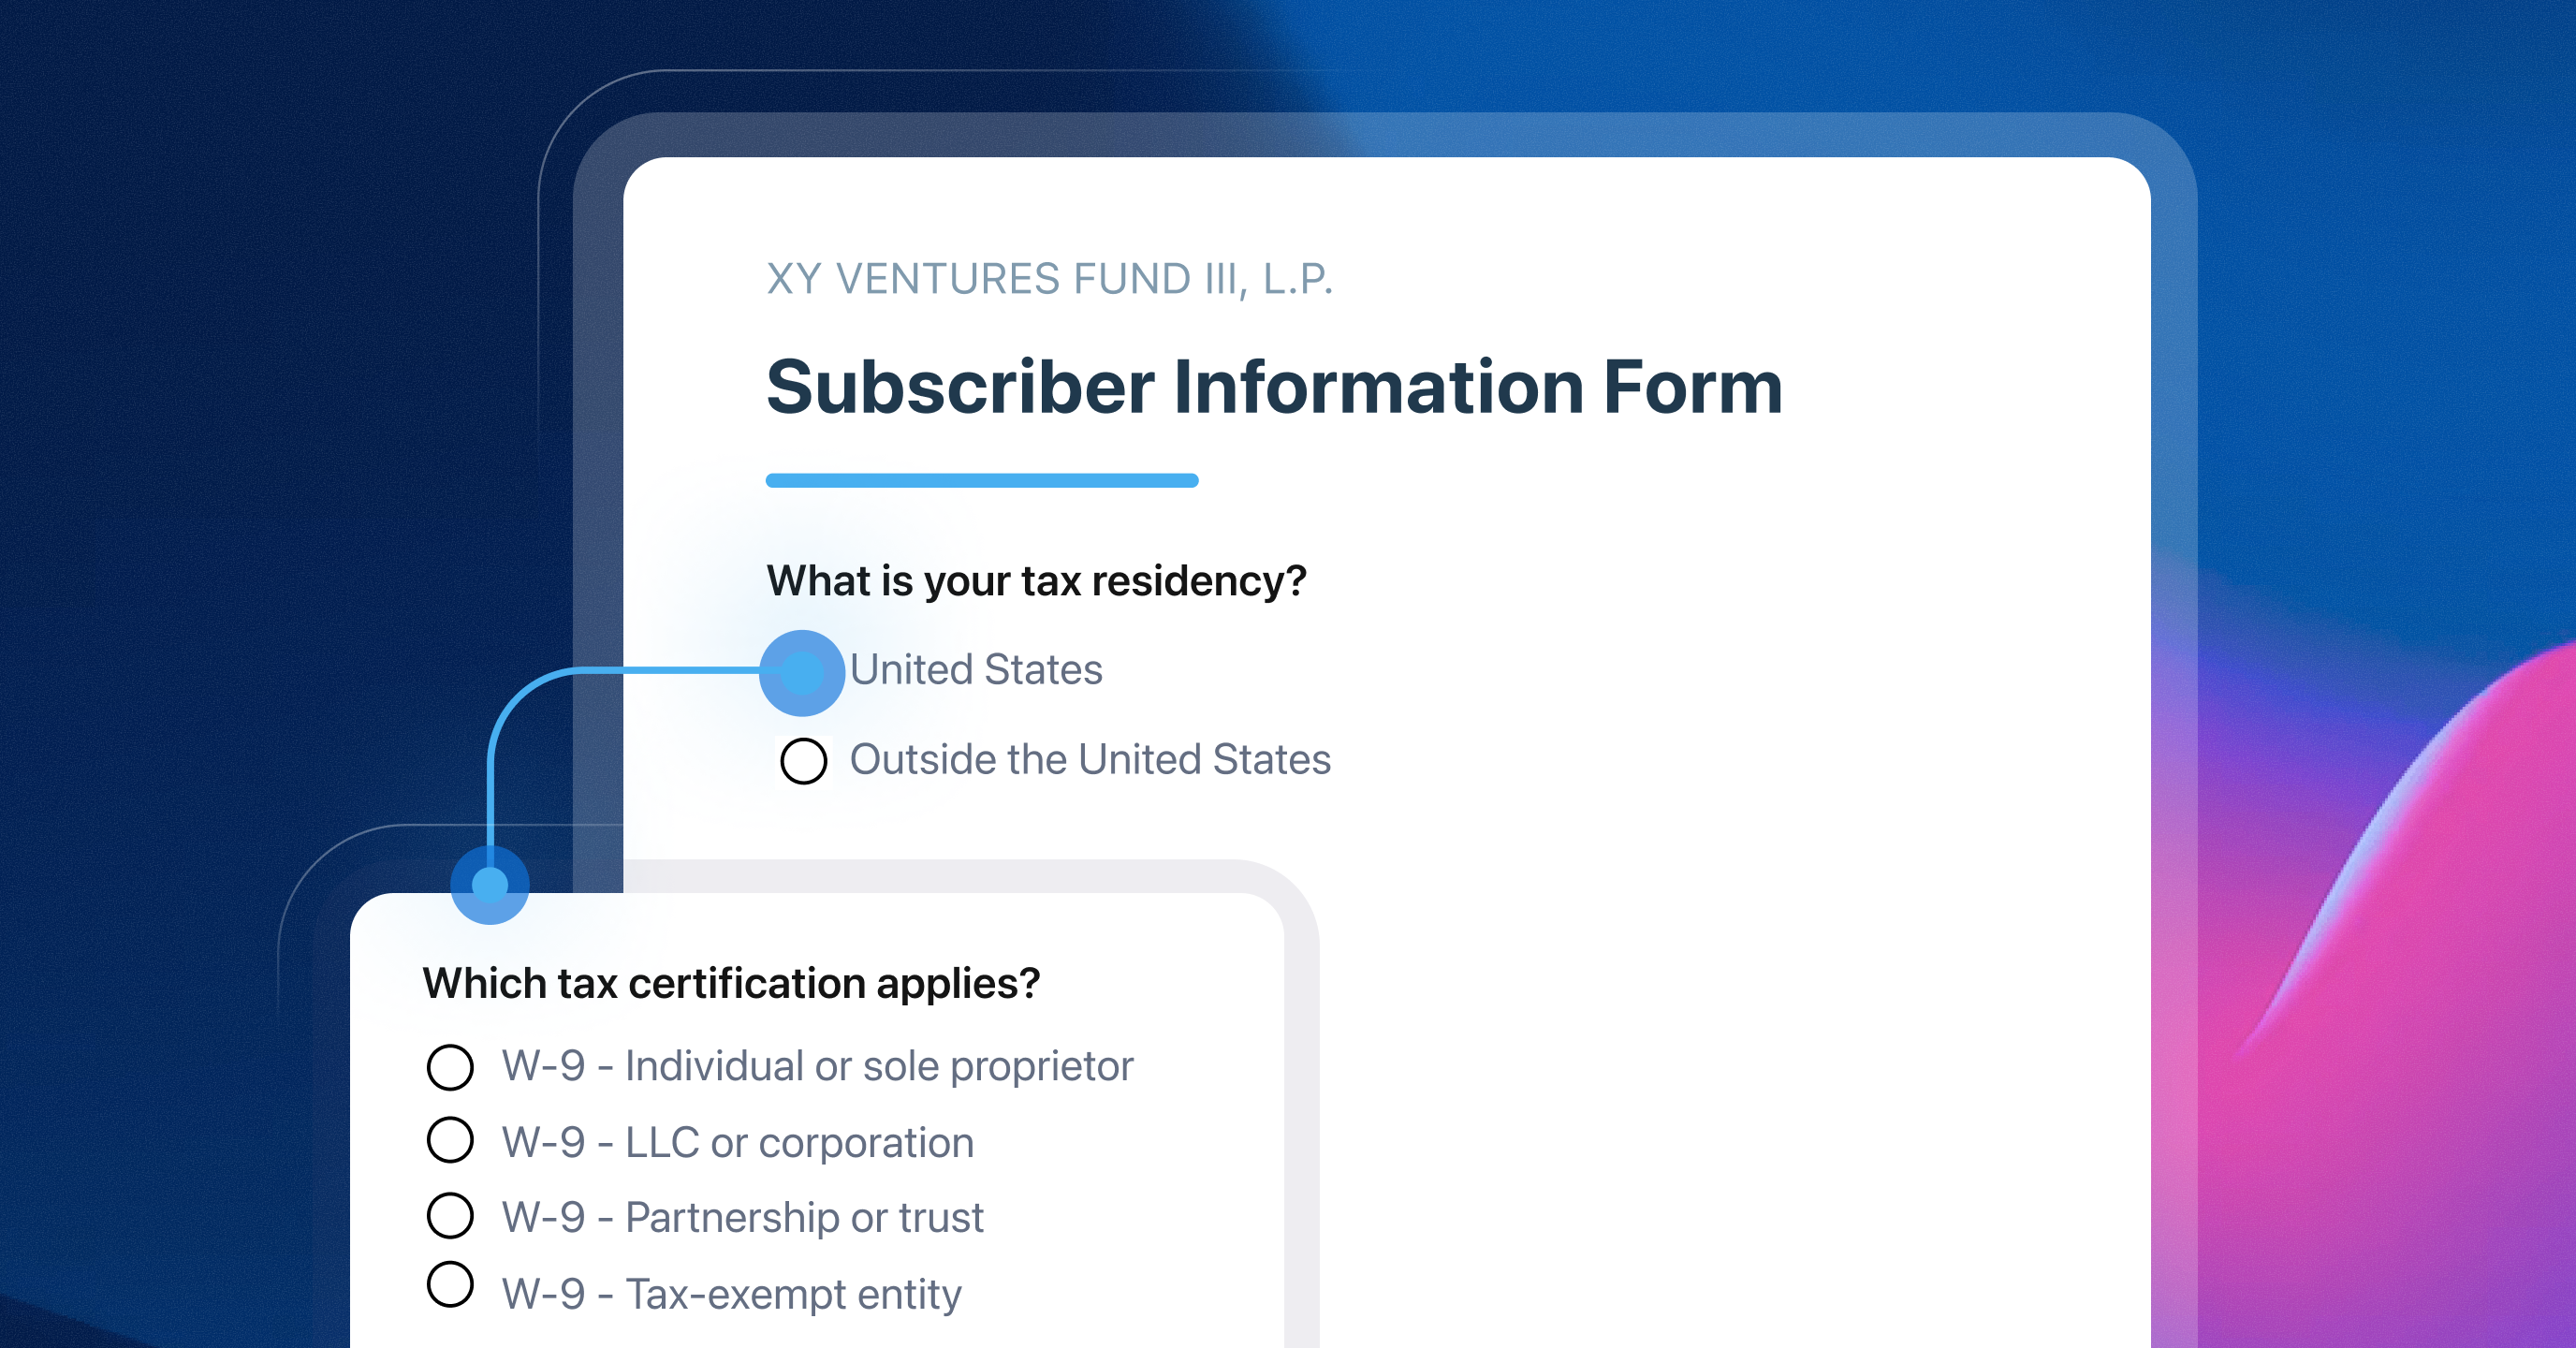Click the 'W-9 - Tax-exempt entity' label
This screenshot has height=1348, width=2576.
[731, 1294]
